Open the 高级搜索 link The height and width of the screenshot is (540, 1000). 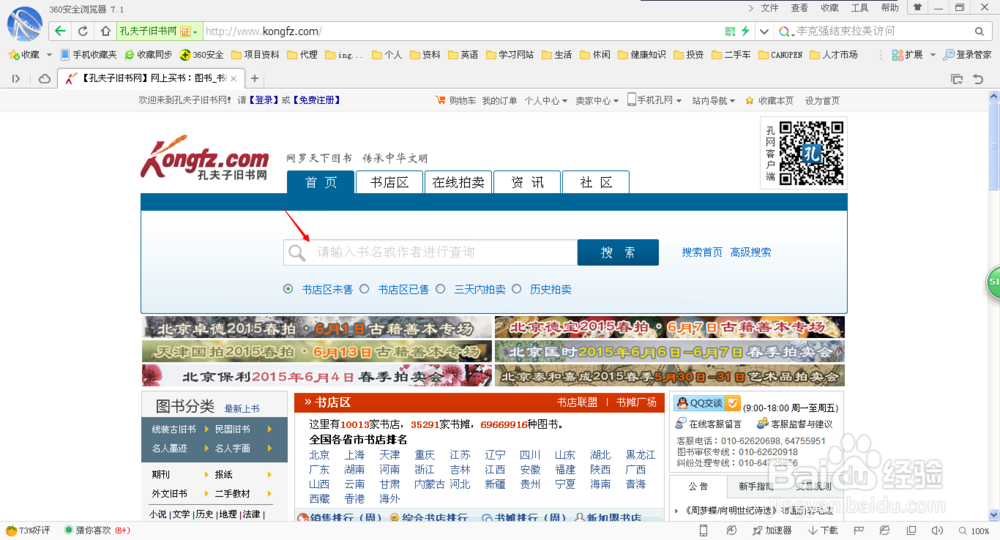click(751, 252)
